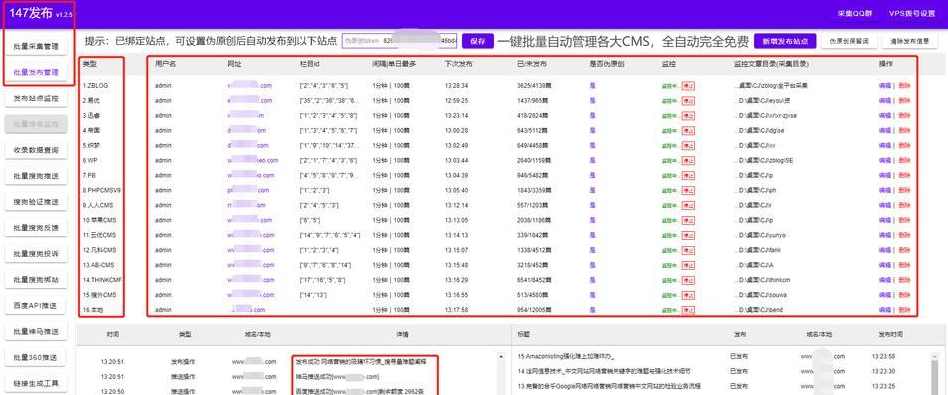Viewport: 948px width, 395px height.
Task: Select 批量发布管理 in the sidebar
Action: pyautogui.click(x=36, y=72)
